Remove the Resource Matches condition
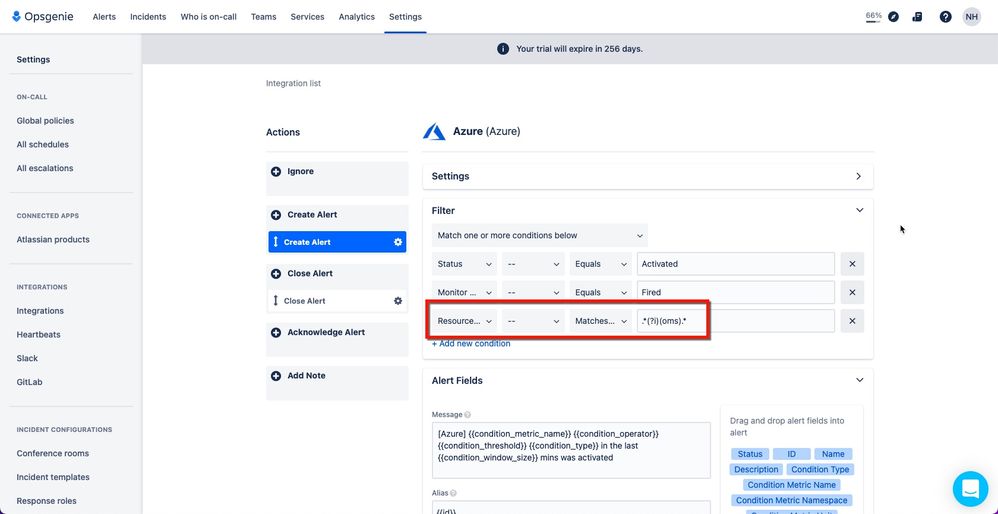 pos(852,321)
